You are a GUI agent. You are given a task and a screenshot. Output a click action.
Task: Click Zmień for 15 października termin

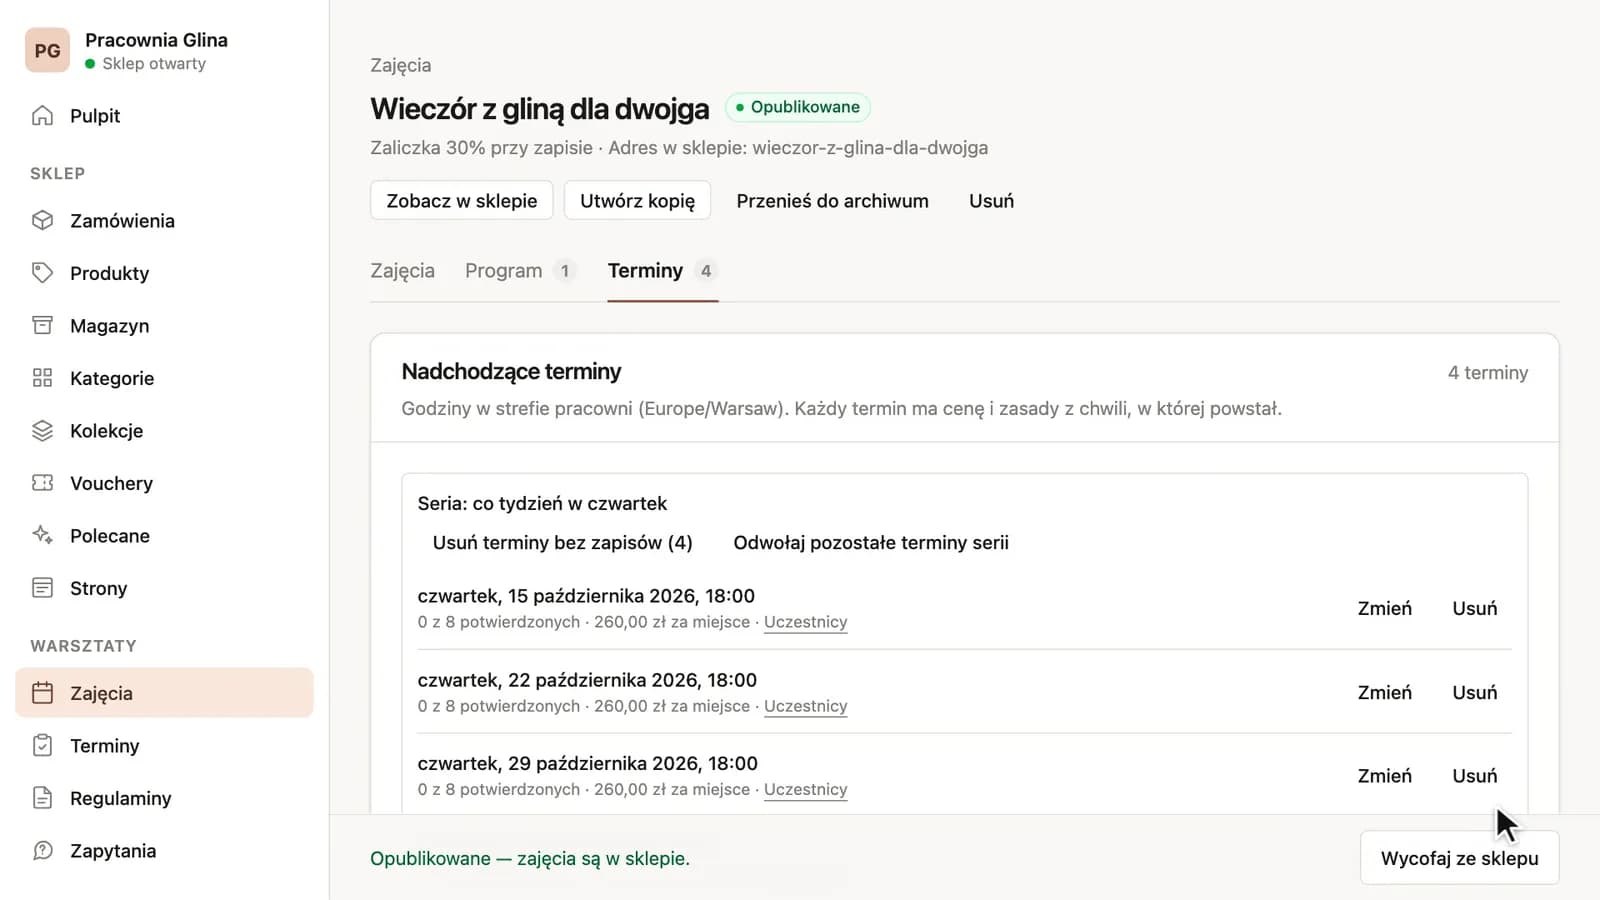tap(1384, 608)
